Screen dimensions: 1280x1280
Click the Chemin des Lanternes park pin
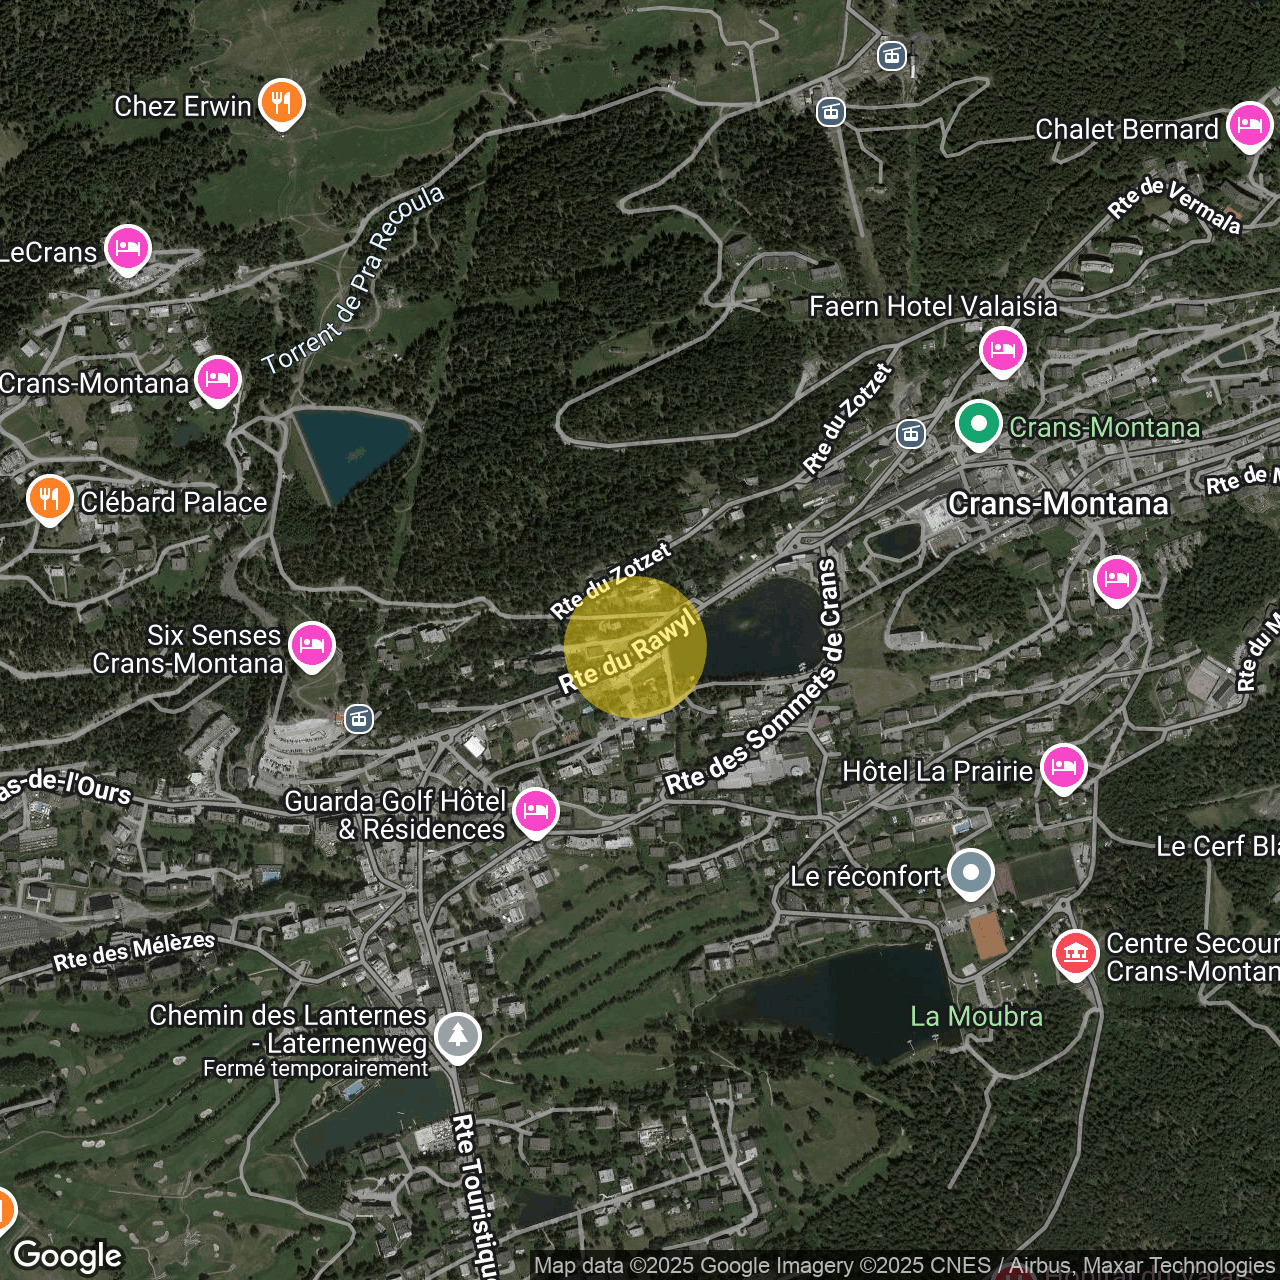pos(457,1035)
